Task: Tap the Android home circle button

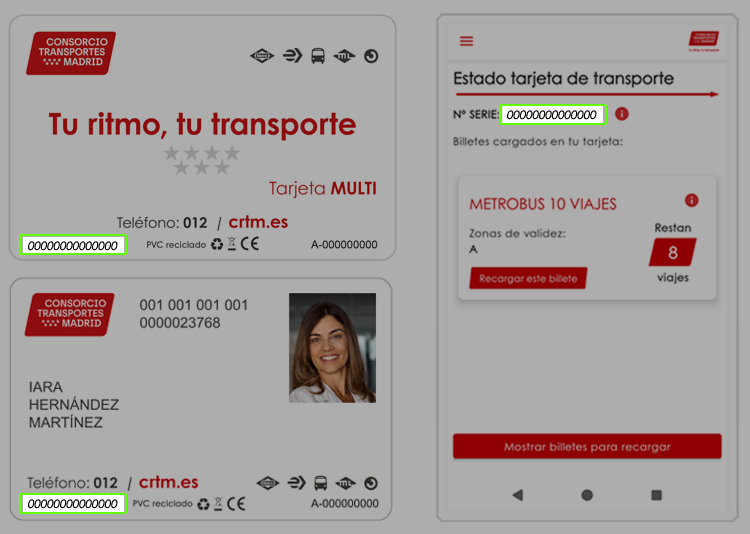Action: pos(587,495)
